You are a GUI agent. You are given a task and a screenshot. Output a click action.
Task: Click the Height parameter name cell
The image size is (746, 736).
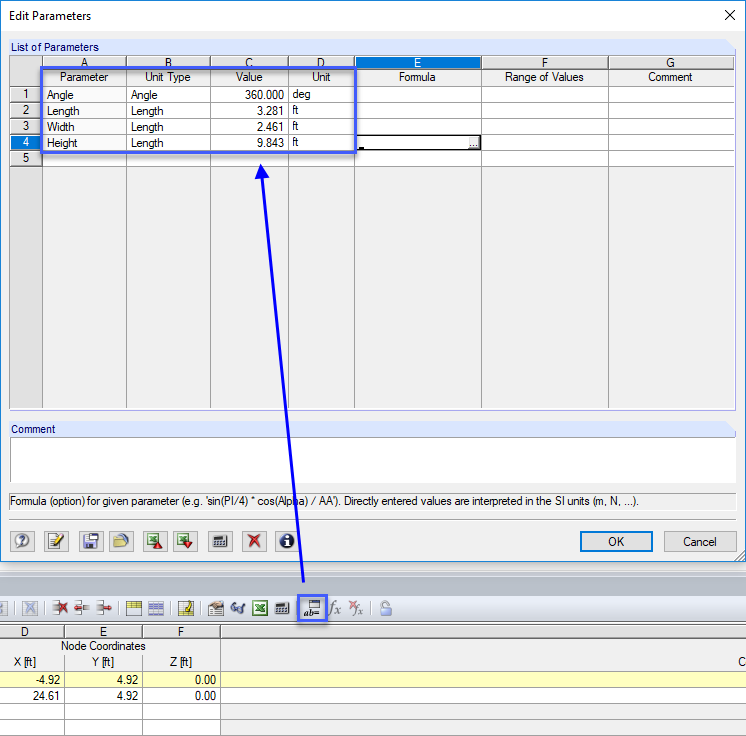pyautogui.click(x=84, y=143)
